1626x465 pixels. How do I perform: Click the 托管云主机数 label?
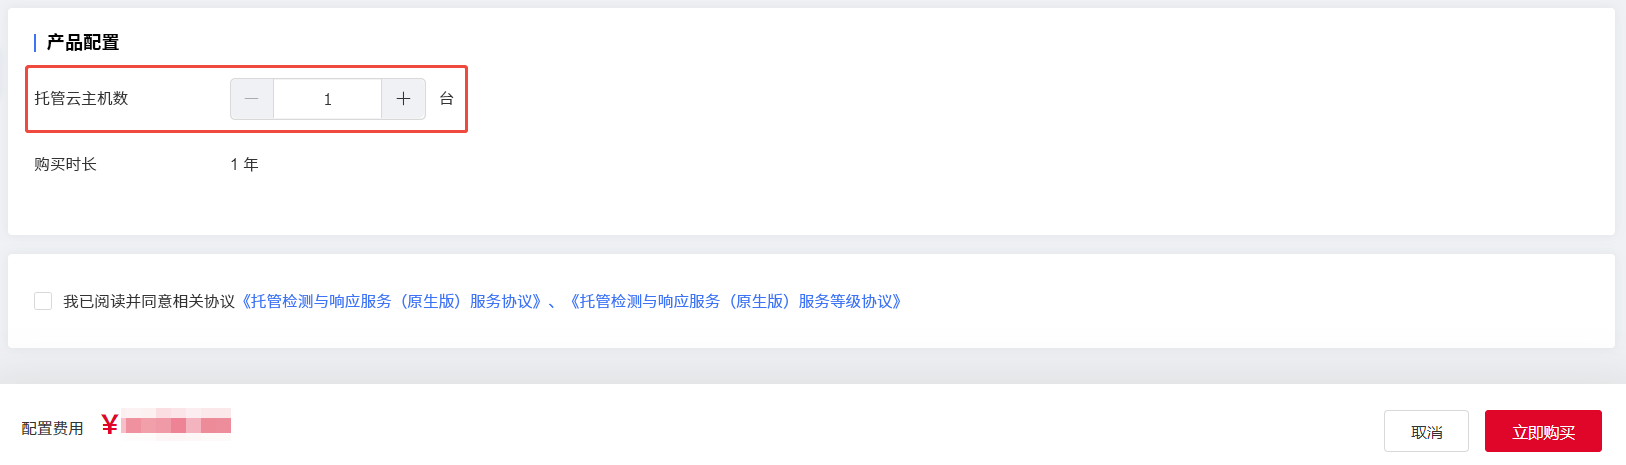pyautogui.click(x=81, y=98)
